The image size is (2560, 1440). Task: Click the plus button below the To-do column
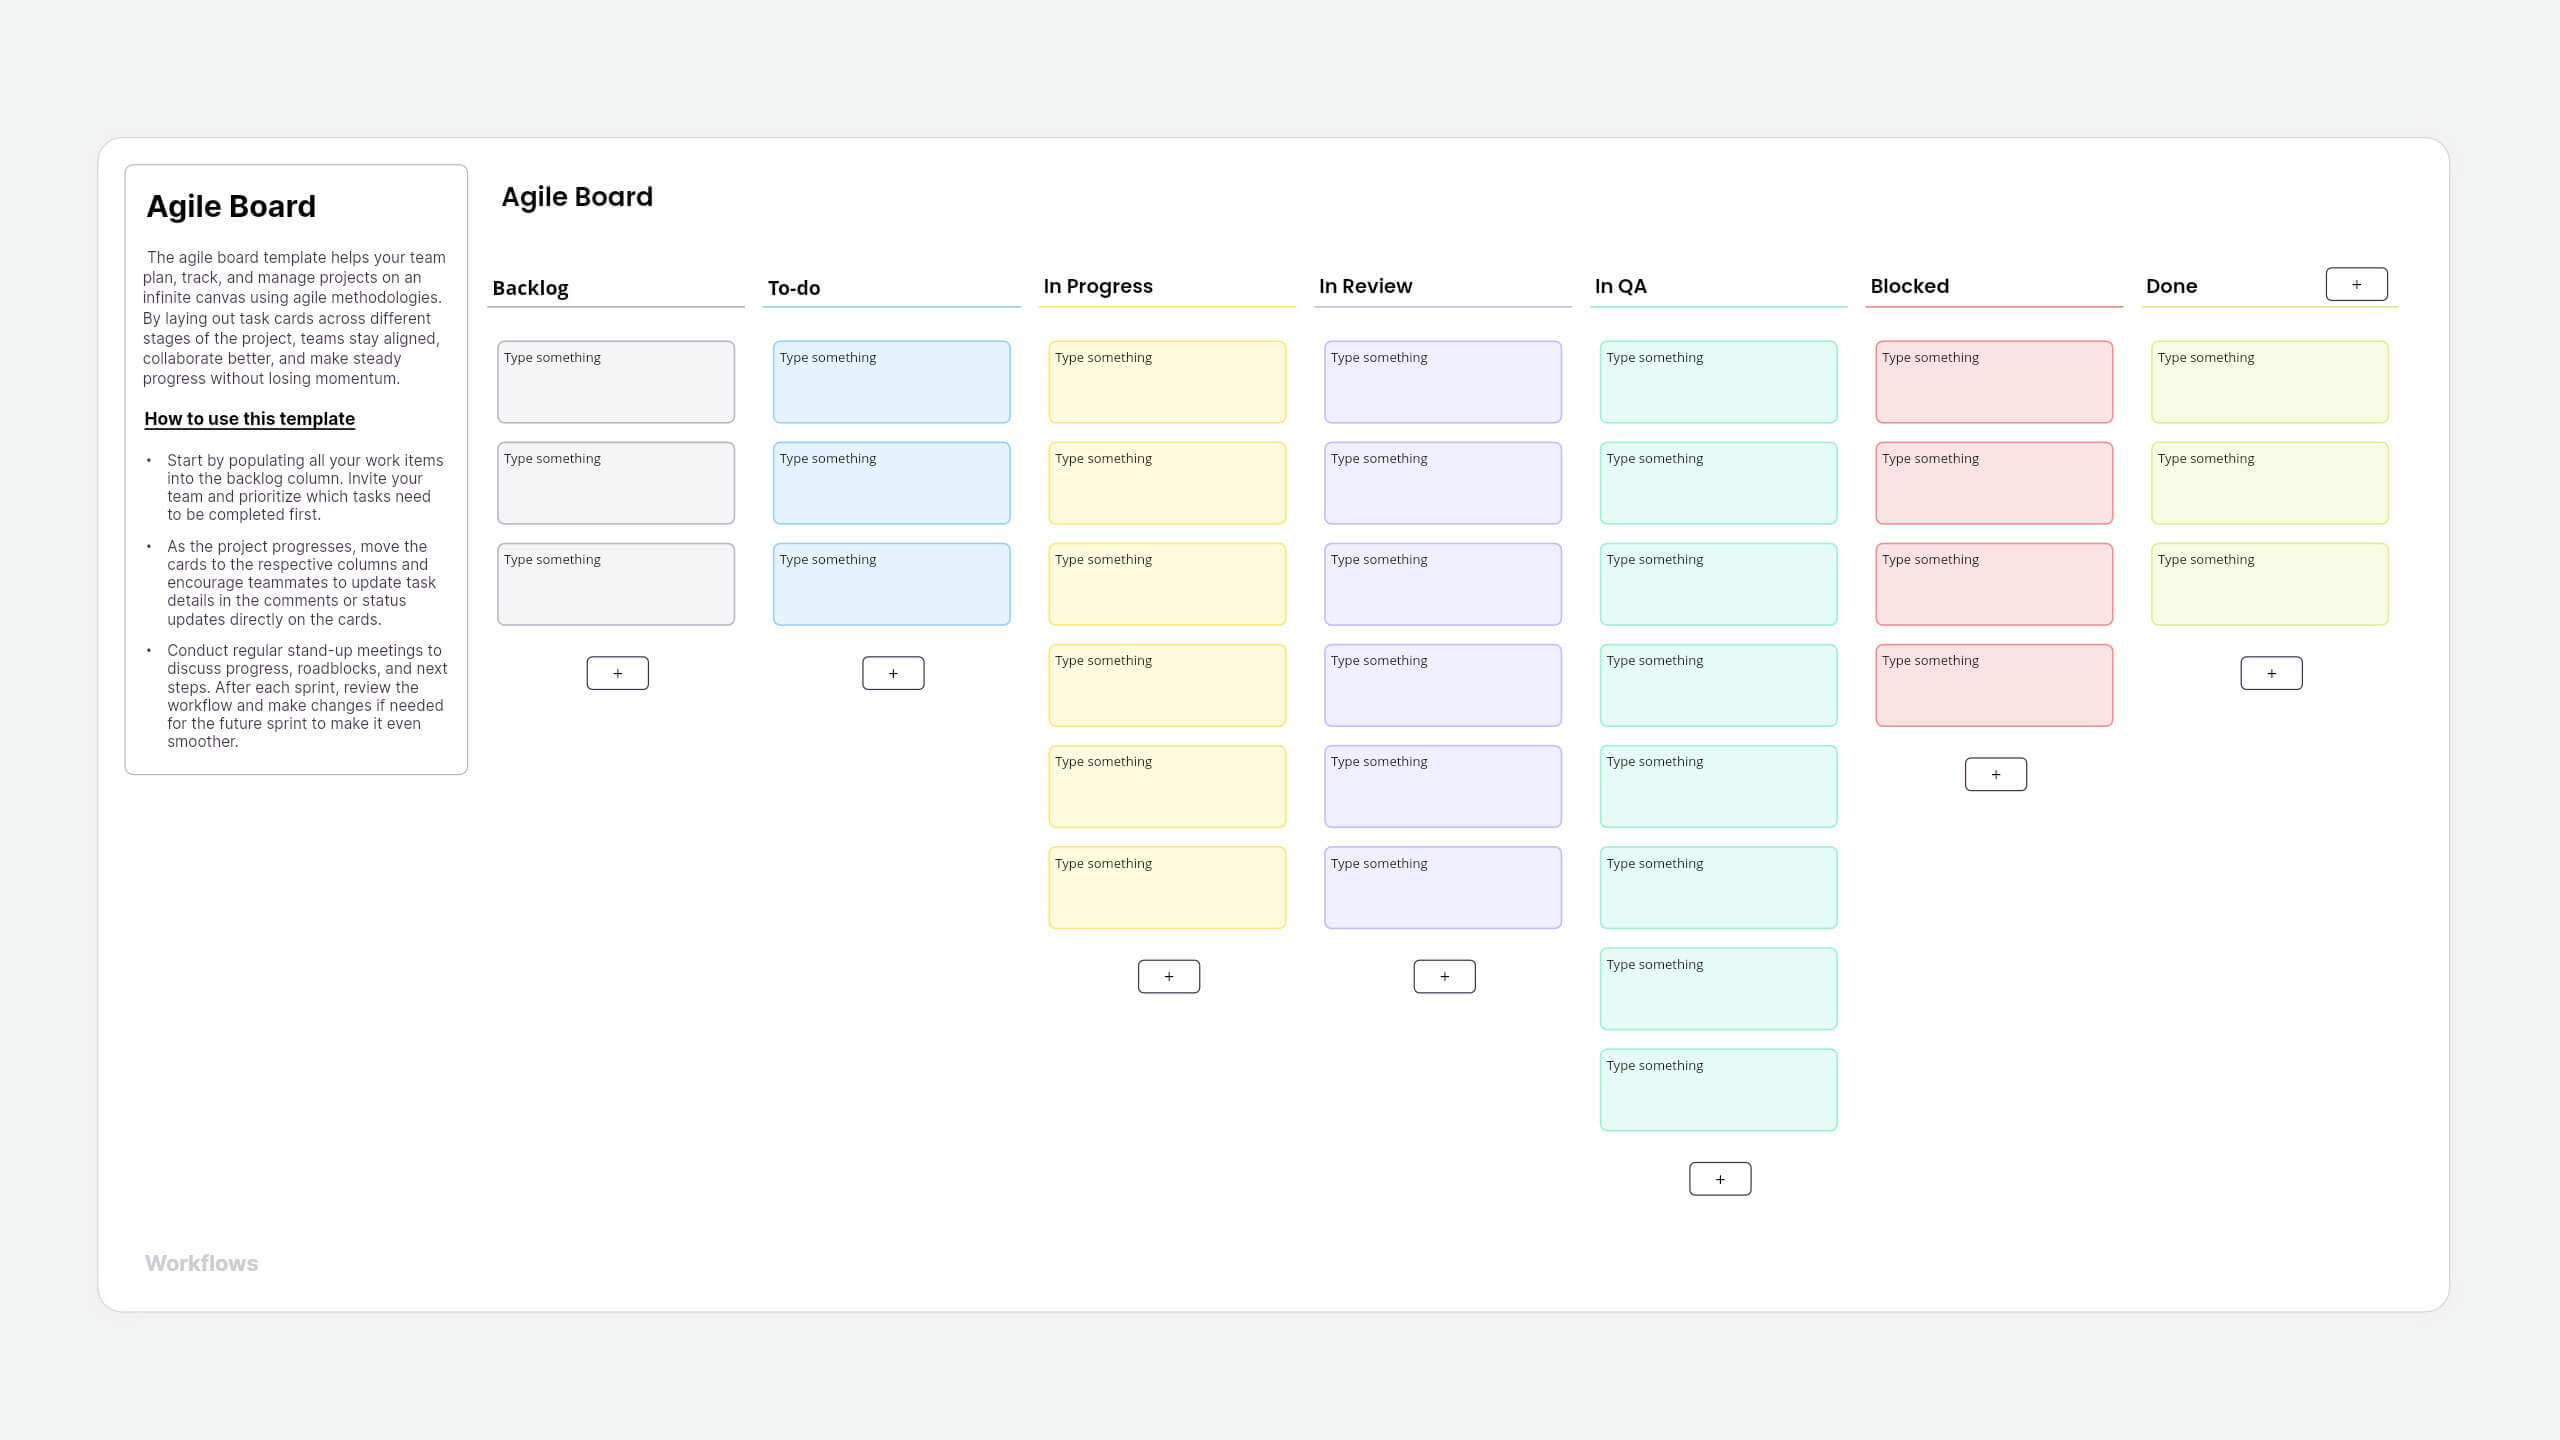pyautogui.click(x=892, y=672)
